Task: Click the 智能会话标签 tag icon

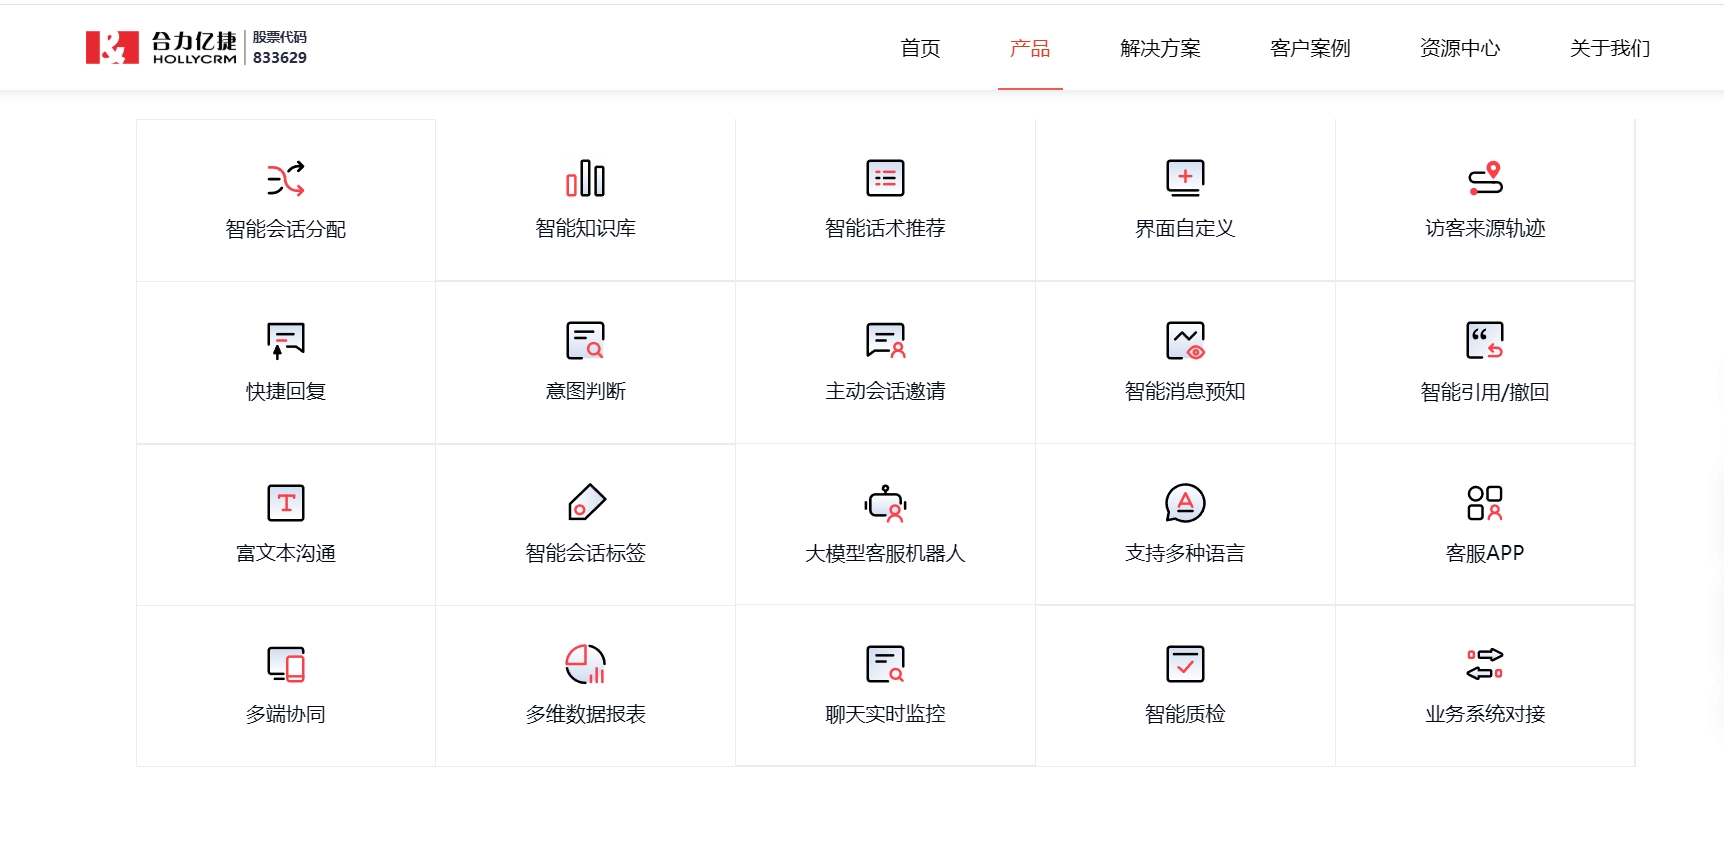Action: (586, 503)
